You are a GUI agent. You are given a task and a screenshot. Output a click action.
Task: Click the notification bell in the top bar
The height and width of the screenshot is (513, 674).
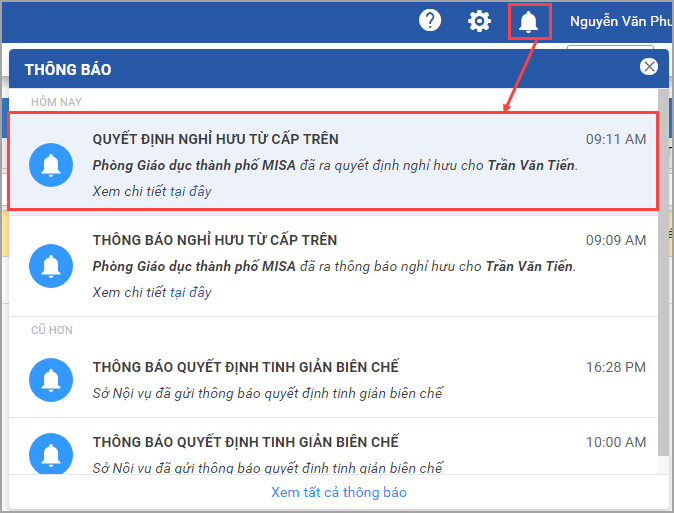528,21
